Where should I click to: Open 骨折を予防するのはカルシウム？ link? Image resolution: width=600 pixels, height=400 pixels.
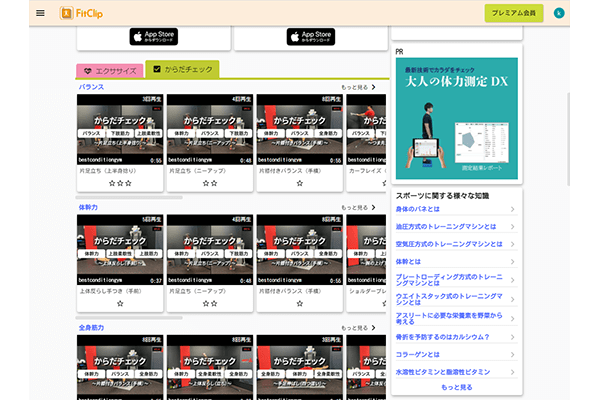coord(442,337)
